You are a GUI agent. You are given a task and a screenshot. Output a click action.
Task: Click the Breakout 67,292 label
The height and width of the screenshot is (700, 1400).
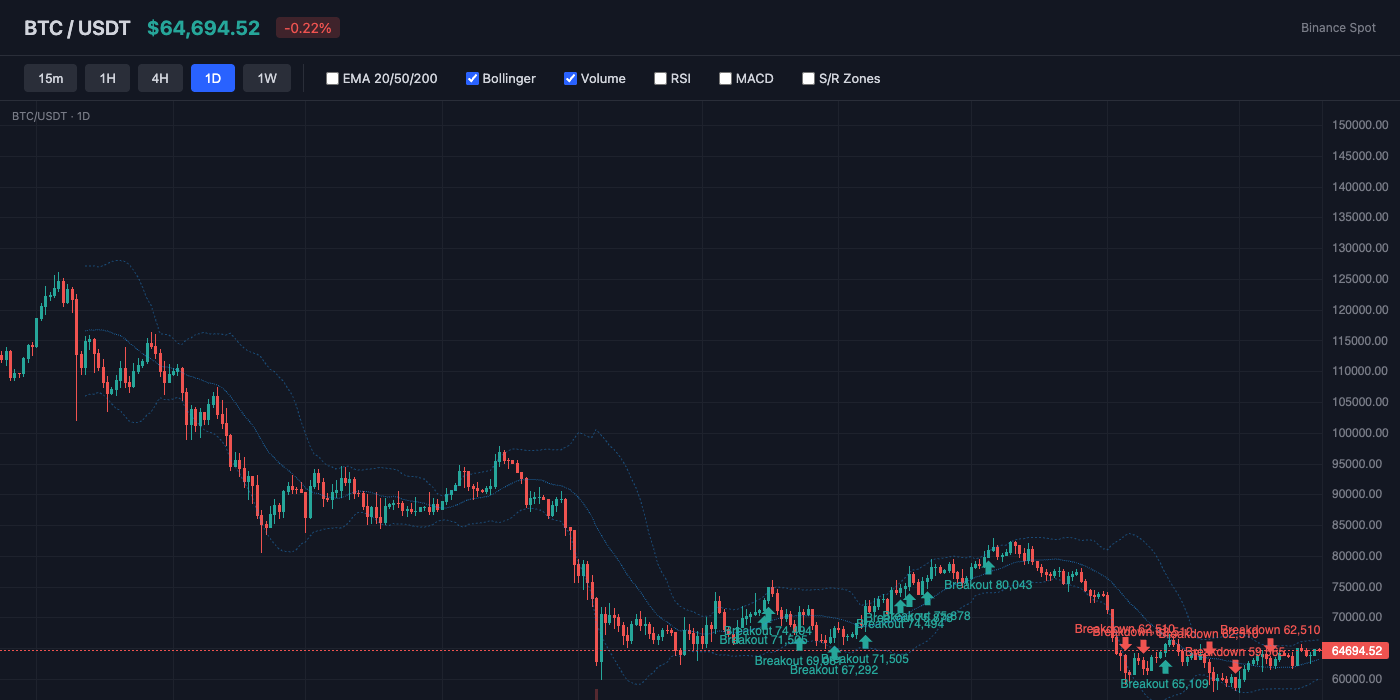[x=834, y=670]
